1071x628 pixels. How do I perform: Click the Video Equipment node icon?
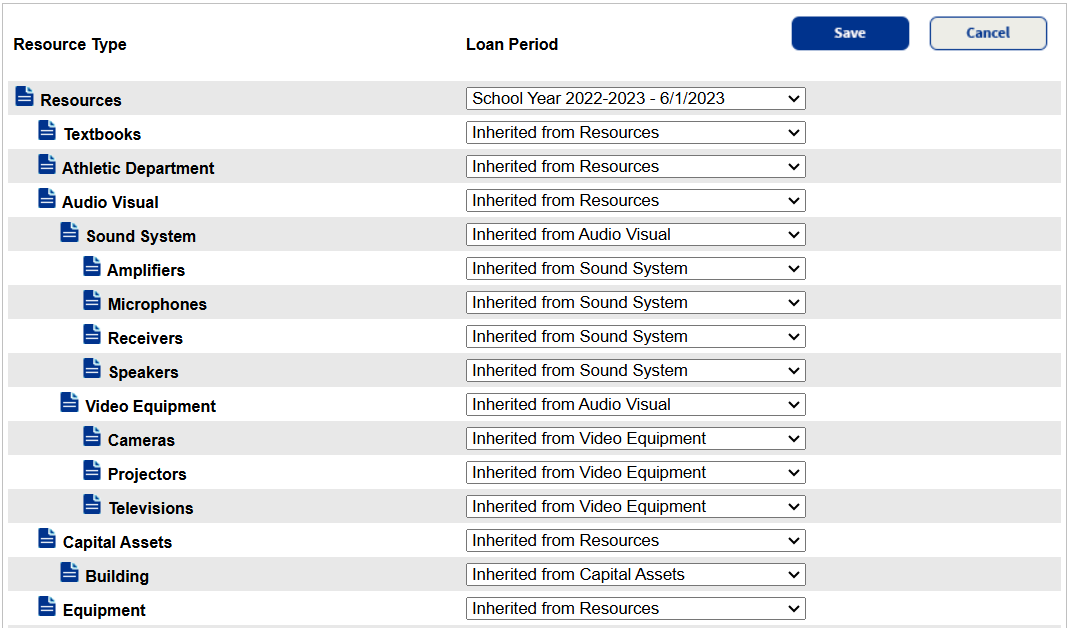(x=69, y=400)
